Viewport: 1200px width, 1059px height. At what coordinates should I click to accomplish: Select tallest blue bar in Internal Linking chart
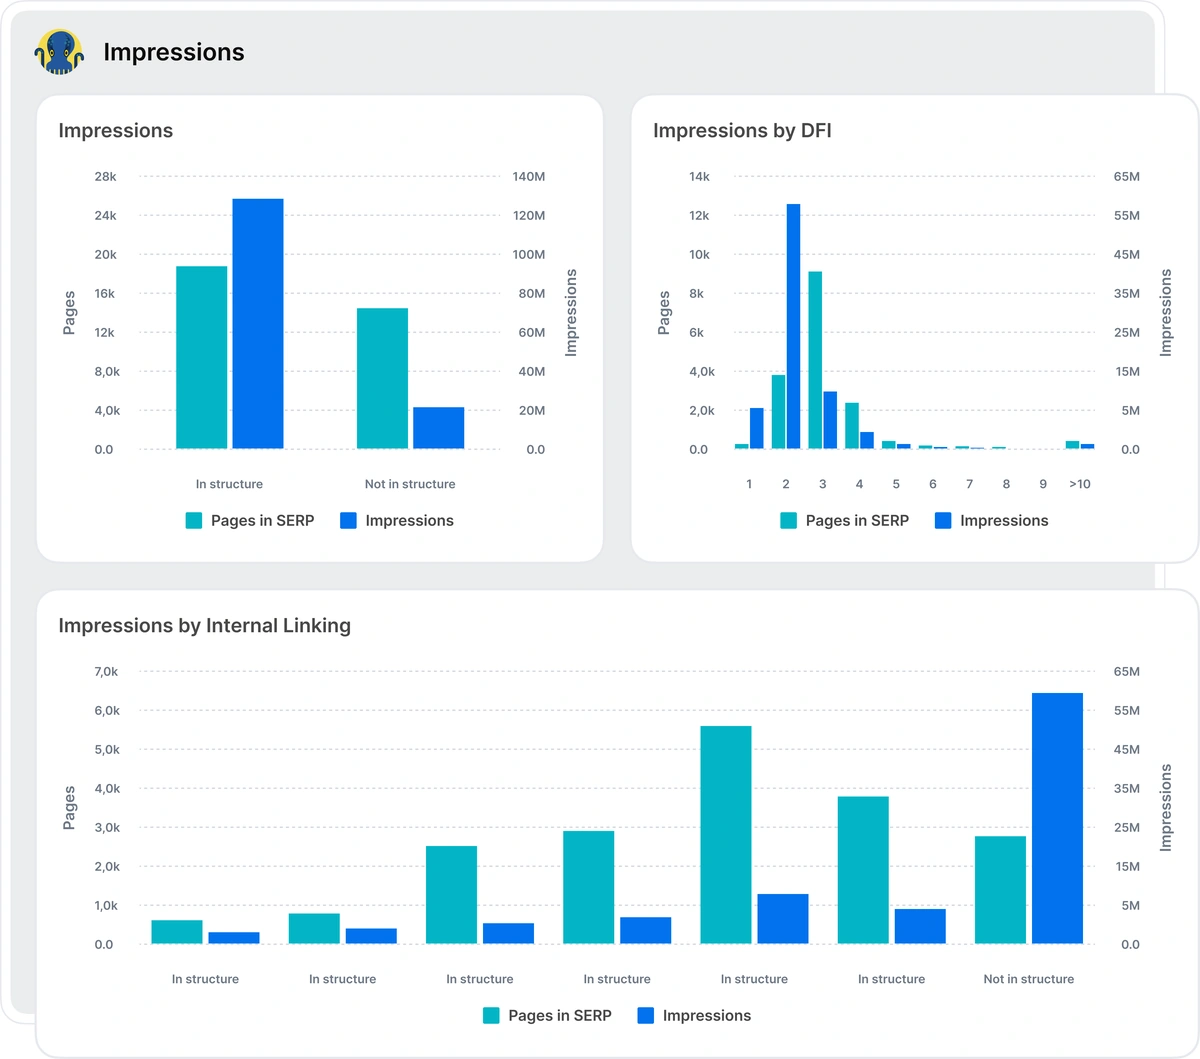pos(1057,818)
